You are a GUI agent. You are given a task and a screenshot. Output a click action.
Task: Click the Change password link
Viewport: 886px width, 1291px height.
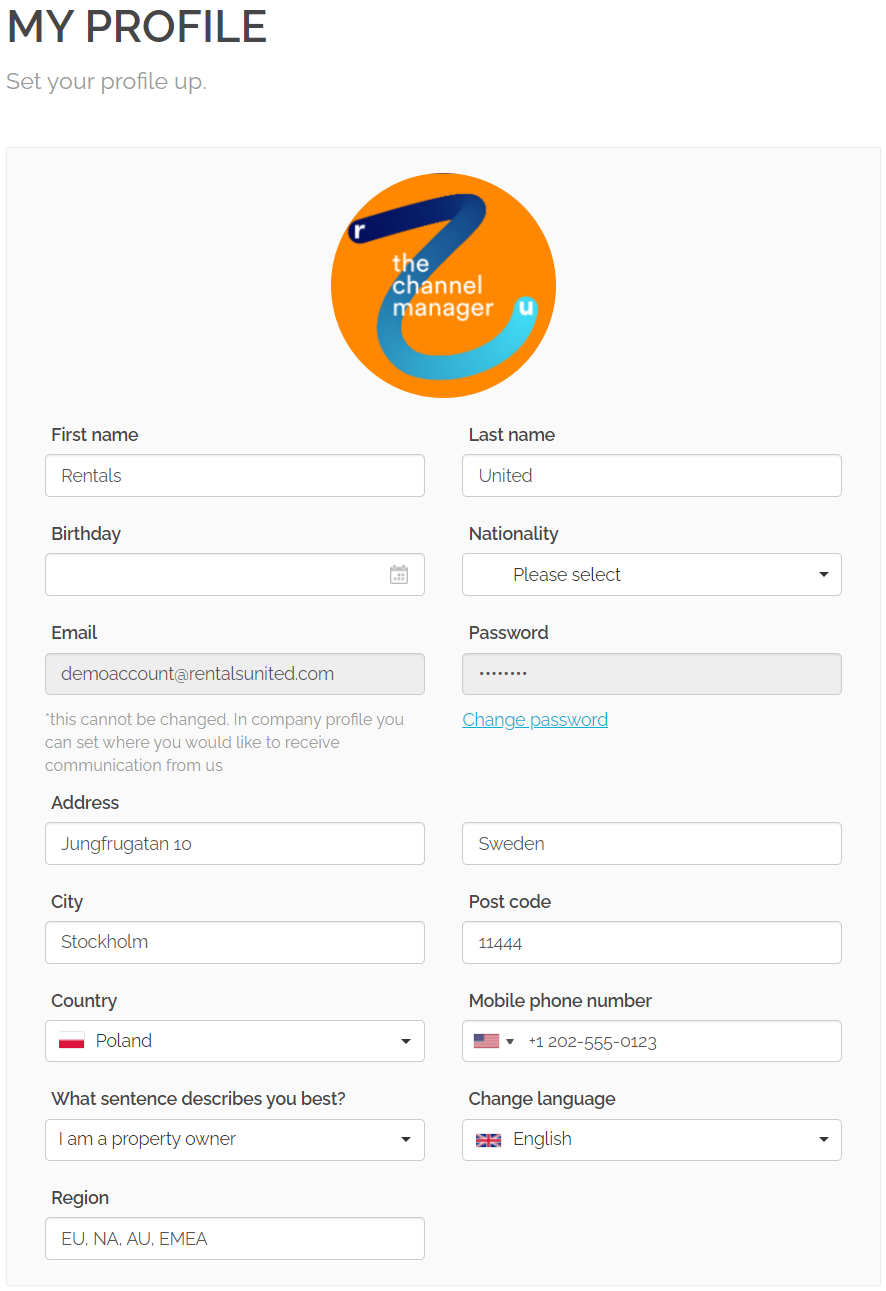coord(535,720)
